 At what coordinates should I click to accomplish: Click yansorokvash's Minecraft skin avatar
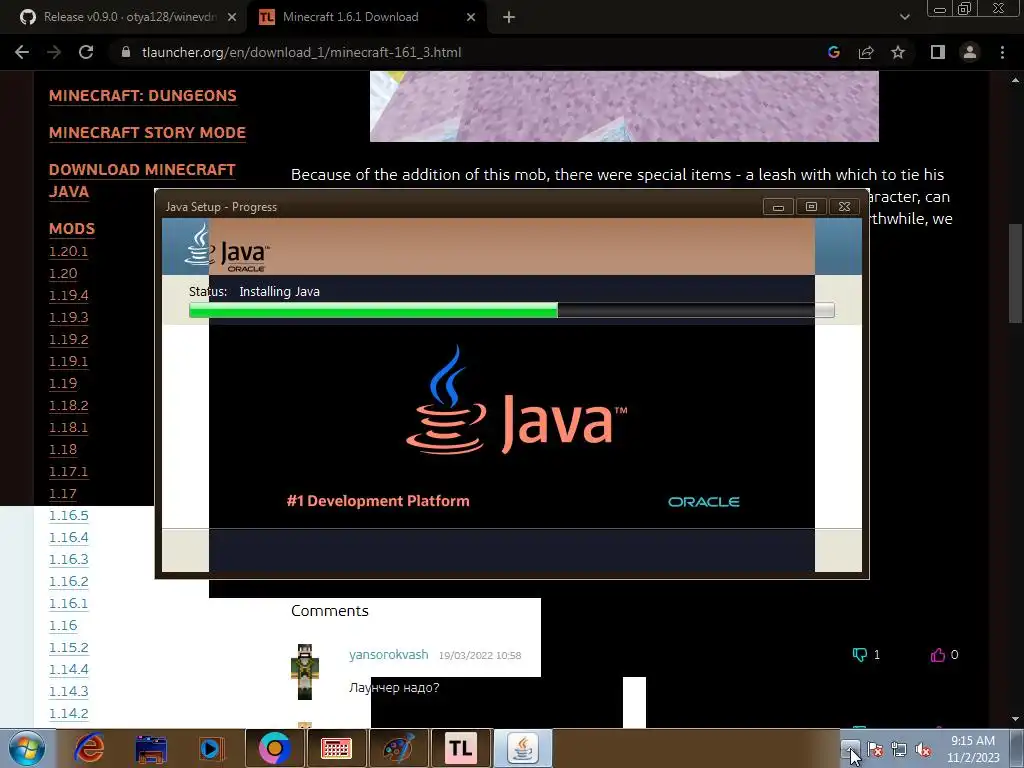coord(305,672)
